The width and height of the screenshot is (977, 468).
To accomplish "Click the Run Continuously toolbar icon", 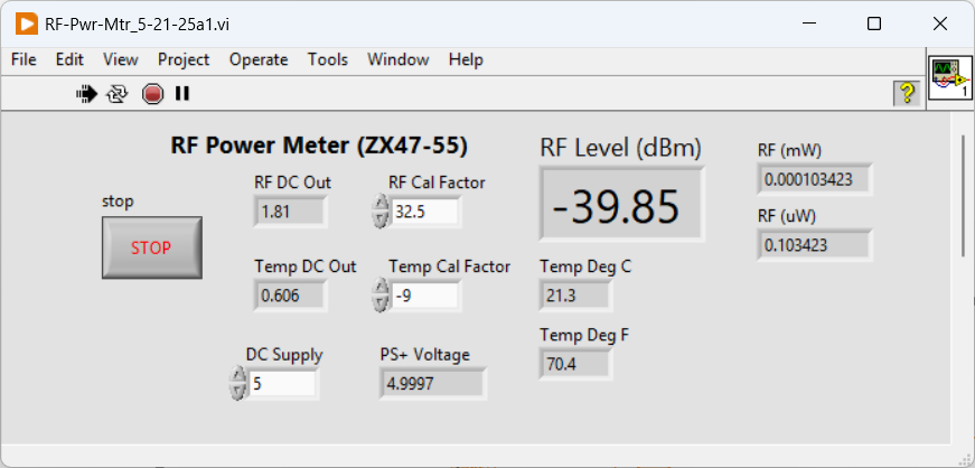I will click(117, 94).
